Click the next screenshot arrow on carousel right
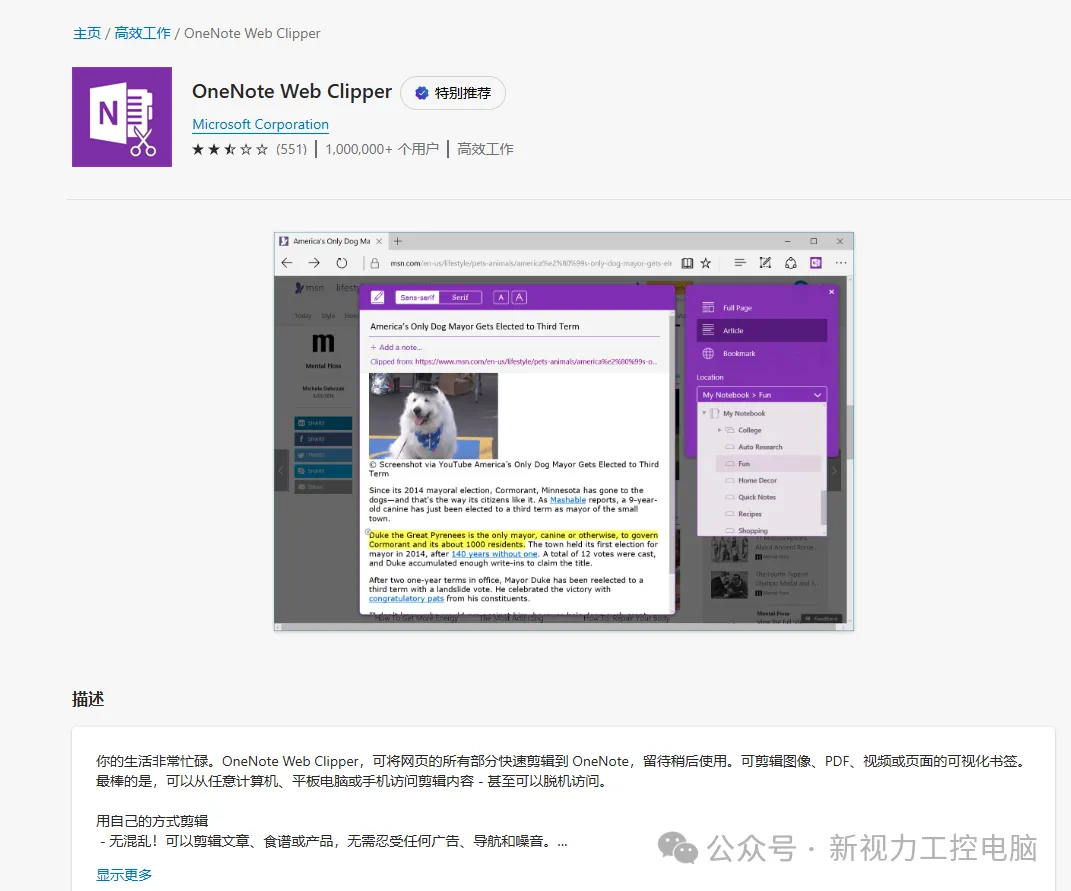 [x=834, y=470]
